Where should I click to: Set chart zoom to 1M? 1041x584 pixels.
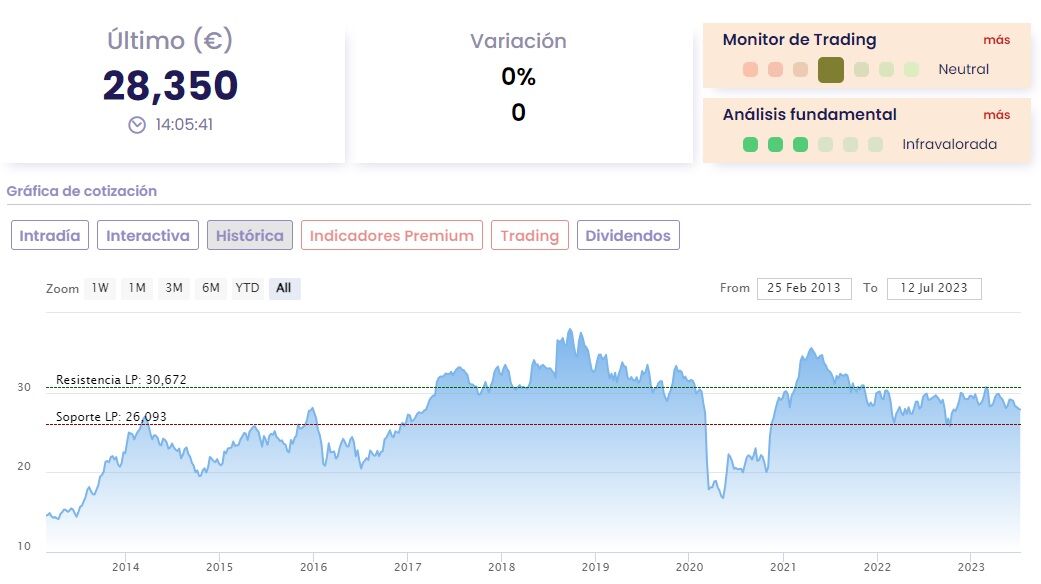coord(137,288)
